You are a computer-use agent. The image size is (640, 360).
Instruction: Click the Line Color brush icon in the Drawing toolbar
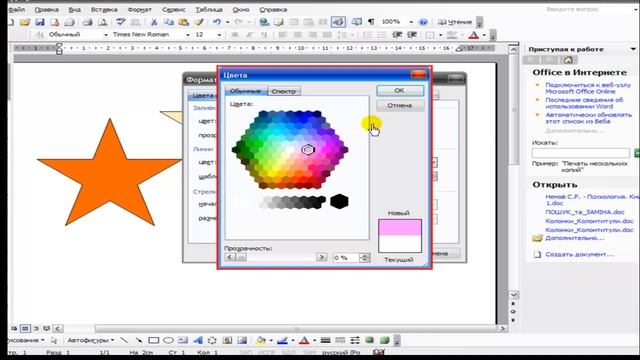pyautogui.click(x=282, y=340)
